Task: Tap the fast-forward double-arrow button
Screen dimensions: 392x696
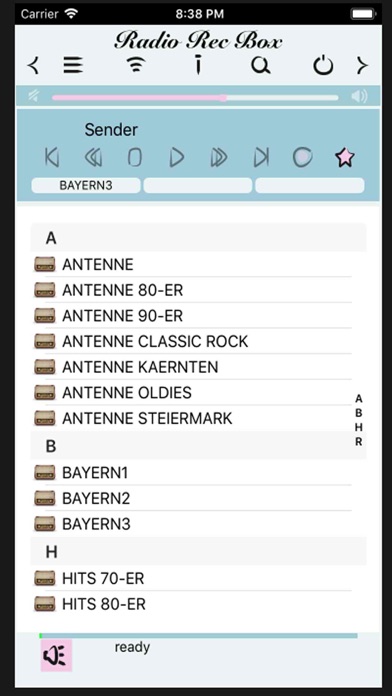Action: click(x=218, y=157)
